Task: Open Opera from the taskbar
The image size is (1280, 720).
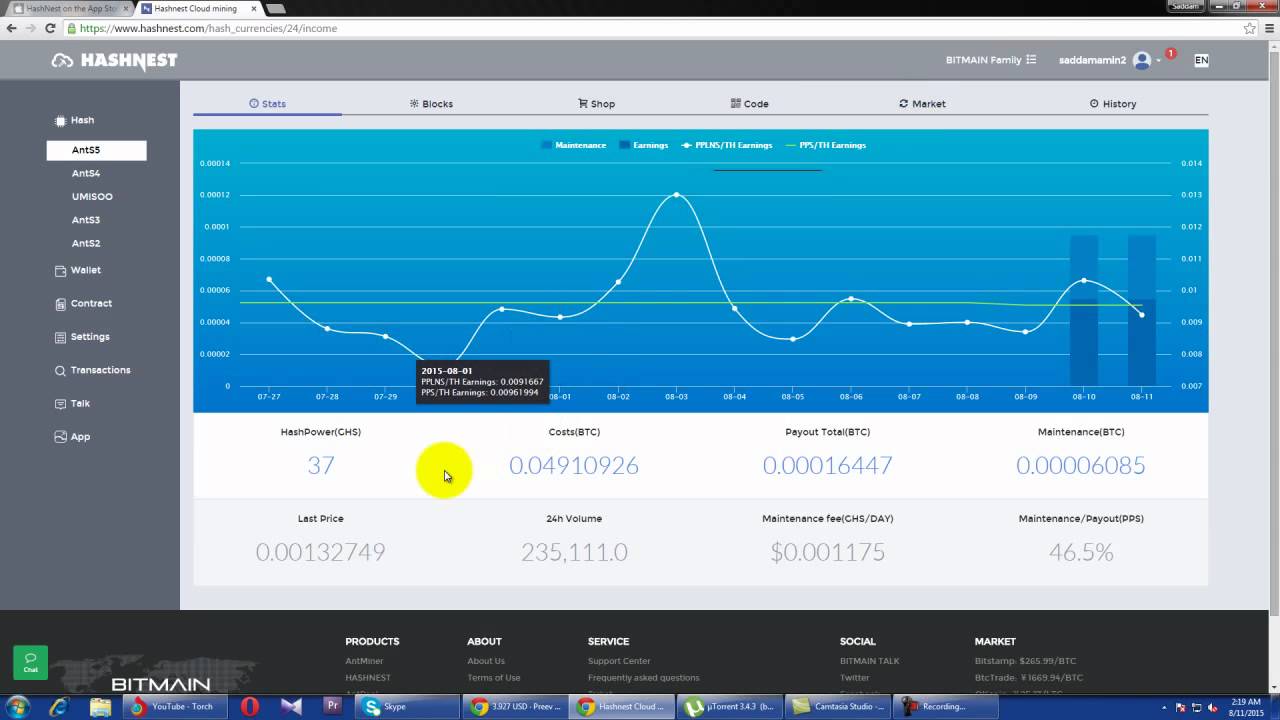Action: (x=249, y=706)
